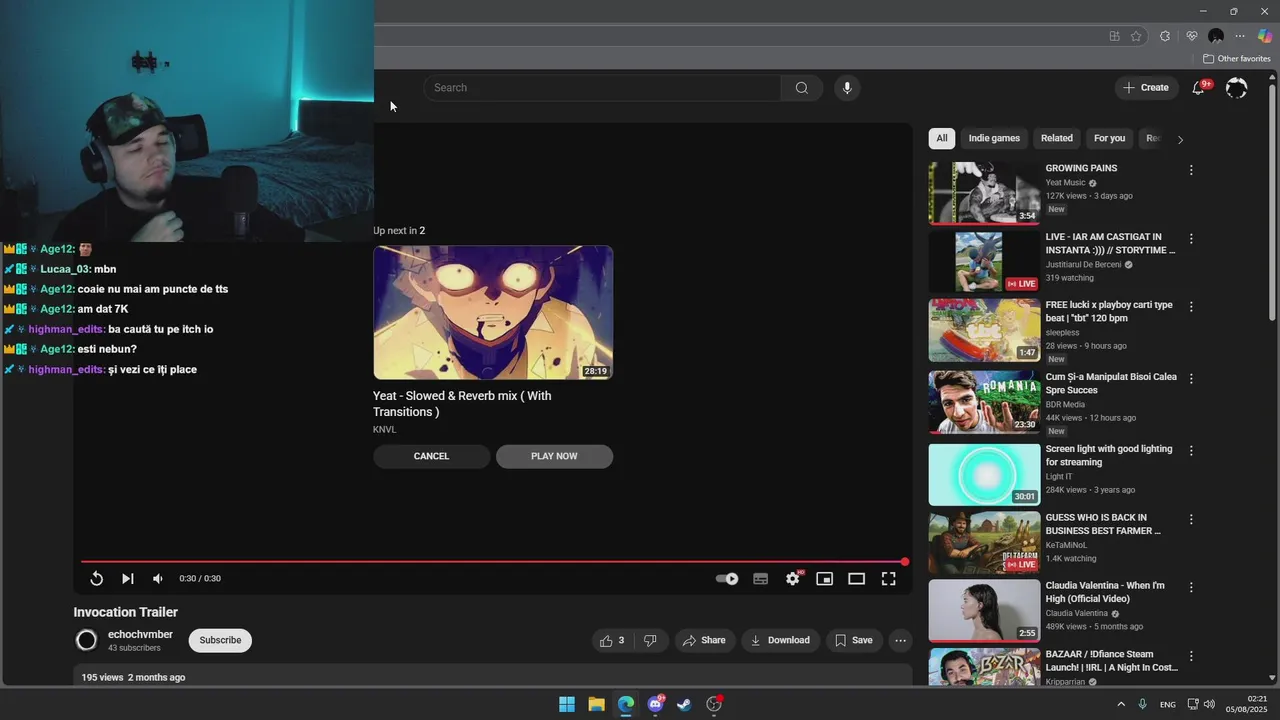
Task: Toggle subtitles in the player
Action: point(761,579)
